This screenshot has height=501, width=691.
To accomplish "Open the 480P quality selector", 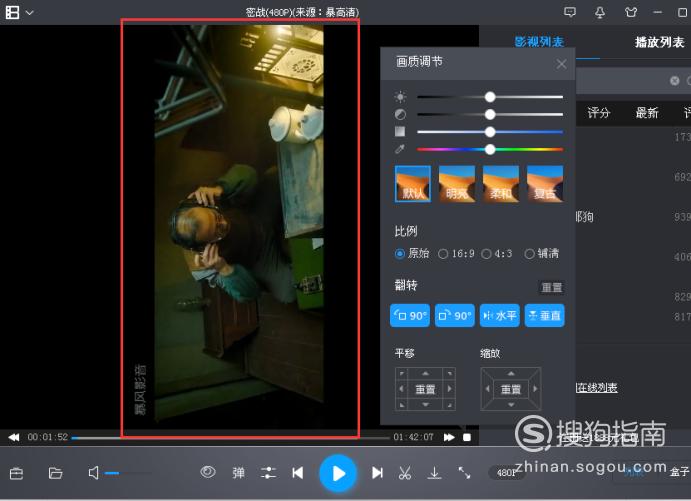I will 506,473.
